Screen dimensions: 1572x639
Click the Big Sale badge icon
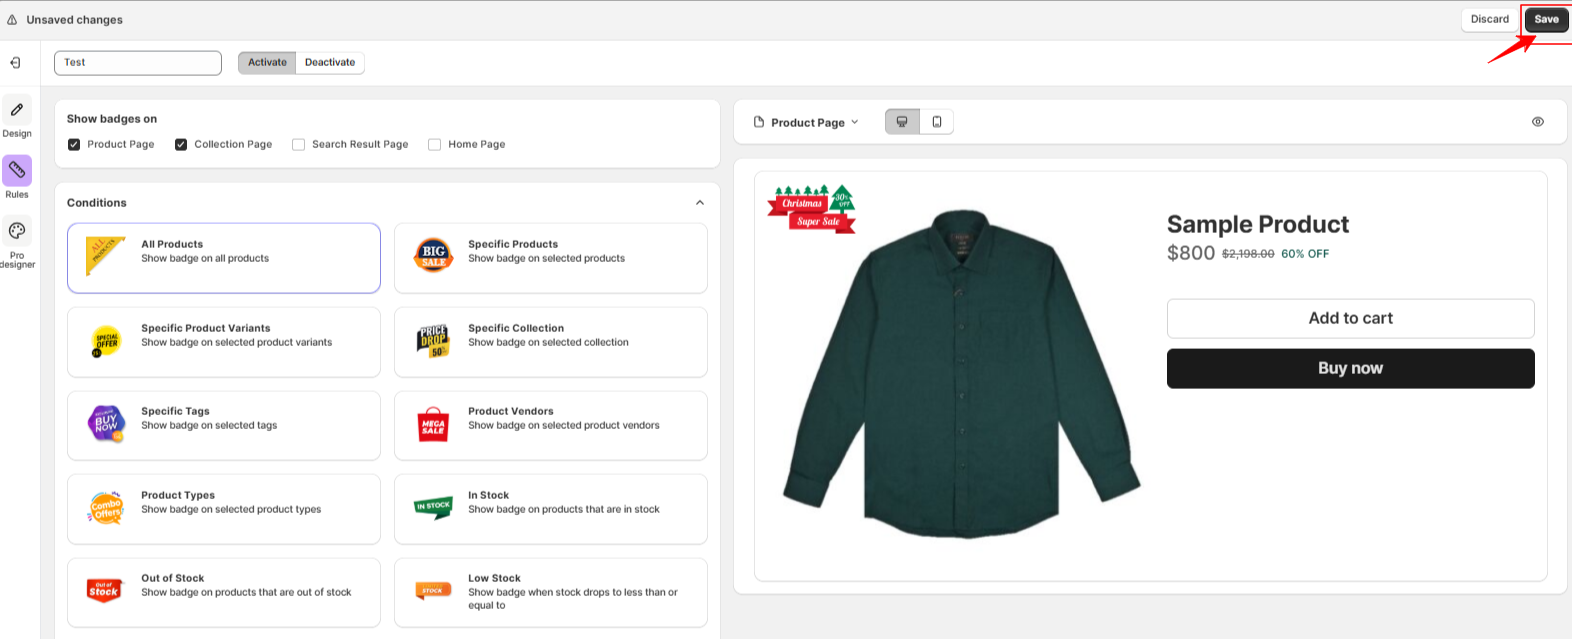click(433, 255)
